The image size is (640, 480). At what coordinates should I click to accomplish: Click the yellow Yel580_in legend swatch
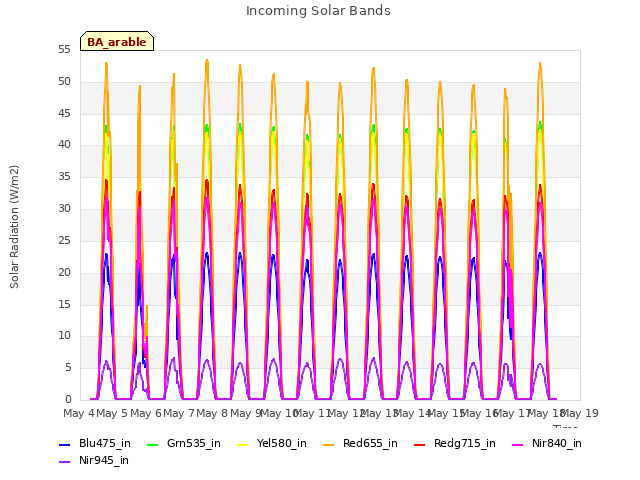242,444
